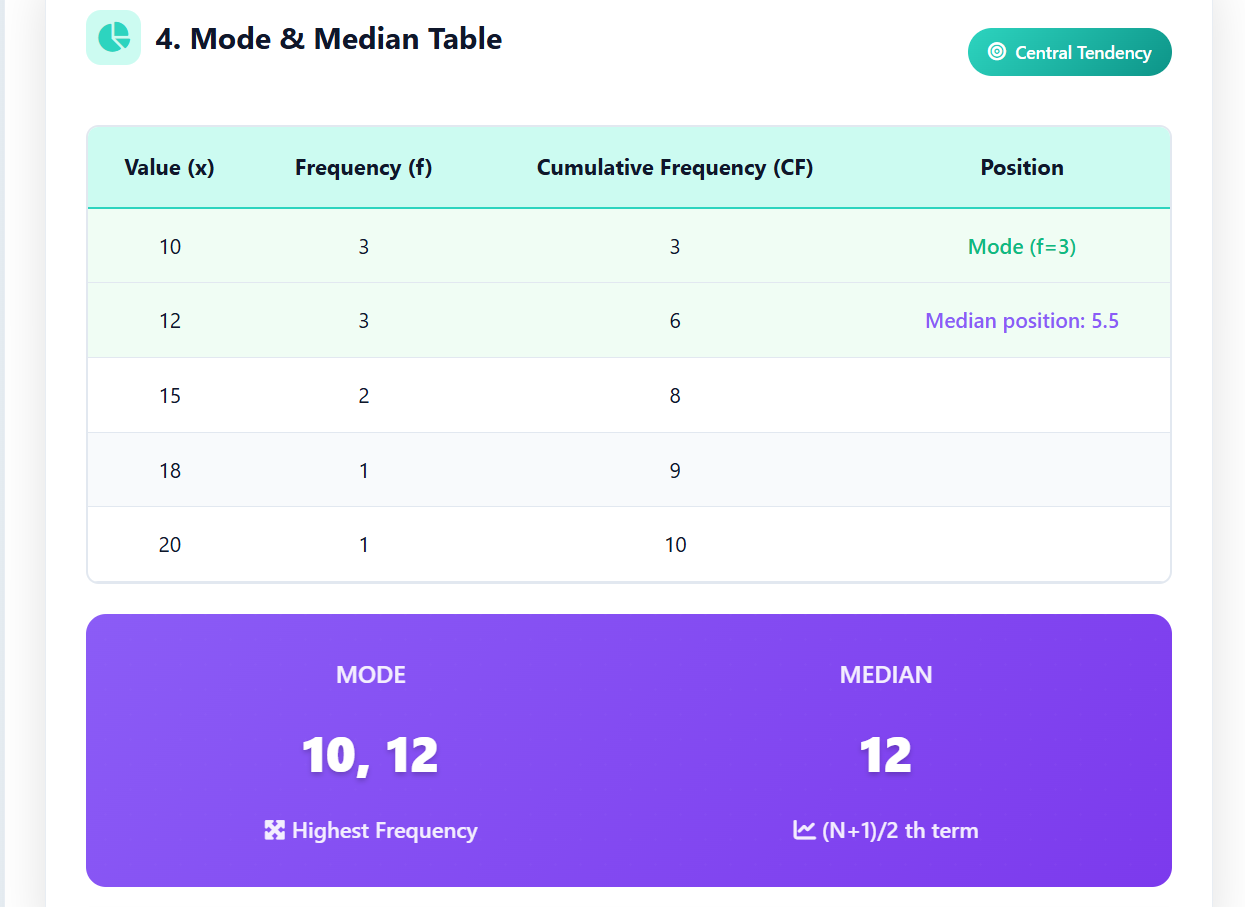
Task: Click the MEDIAN result showing 12
Action: click(886, 755)
